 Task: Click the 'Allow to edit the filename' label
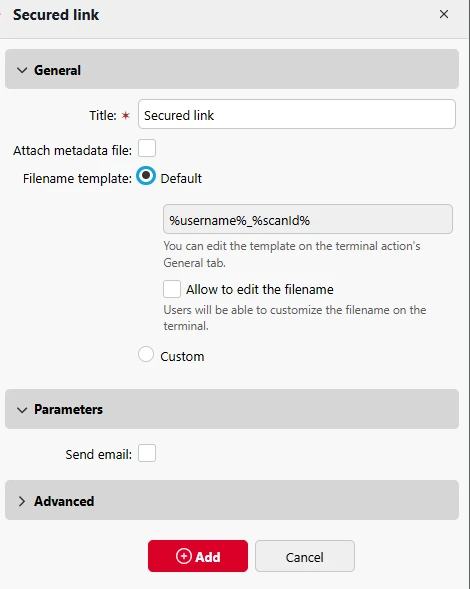coord(260,289)
